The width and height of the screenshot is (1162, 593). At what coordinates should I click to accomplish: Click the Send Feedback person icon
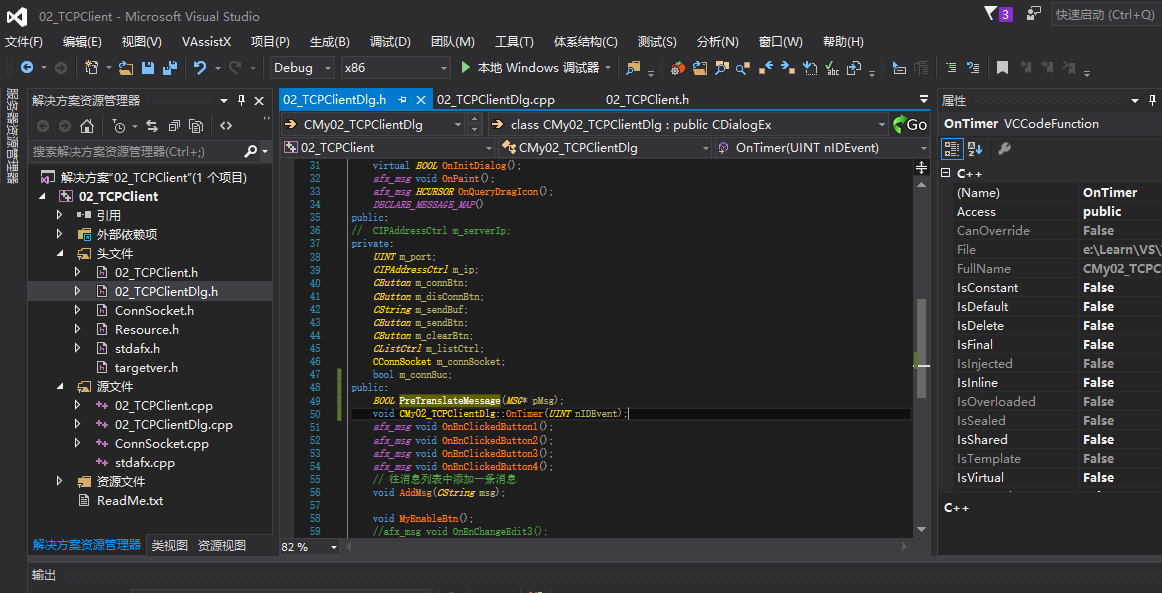1033,13
